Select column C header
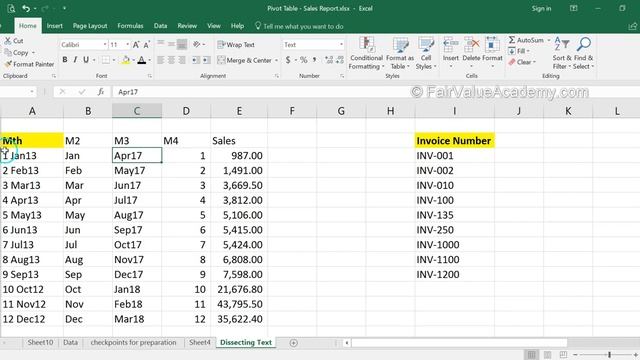This screenshot has height=360, width=640. pyautogui.click(x=137, y=111)
